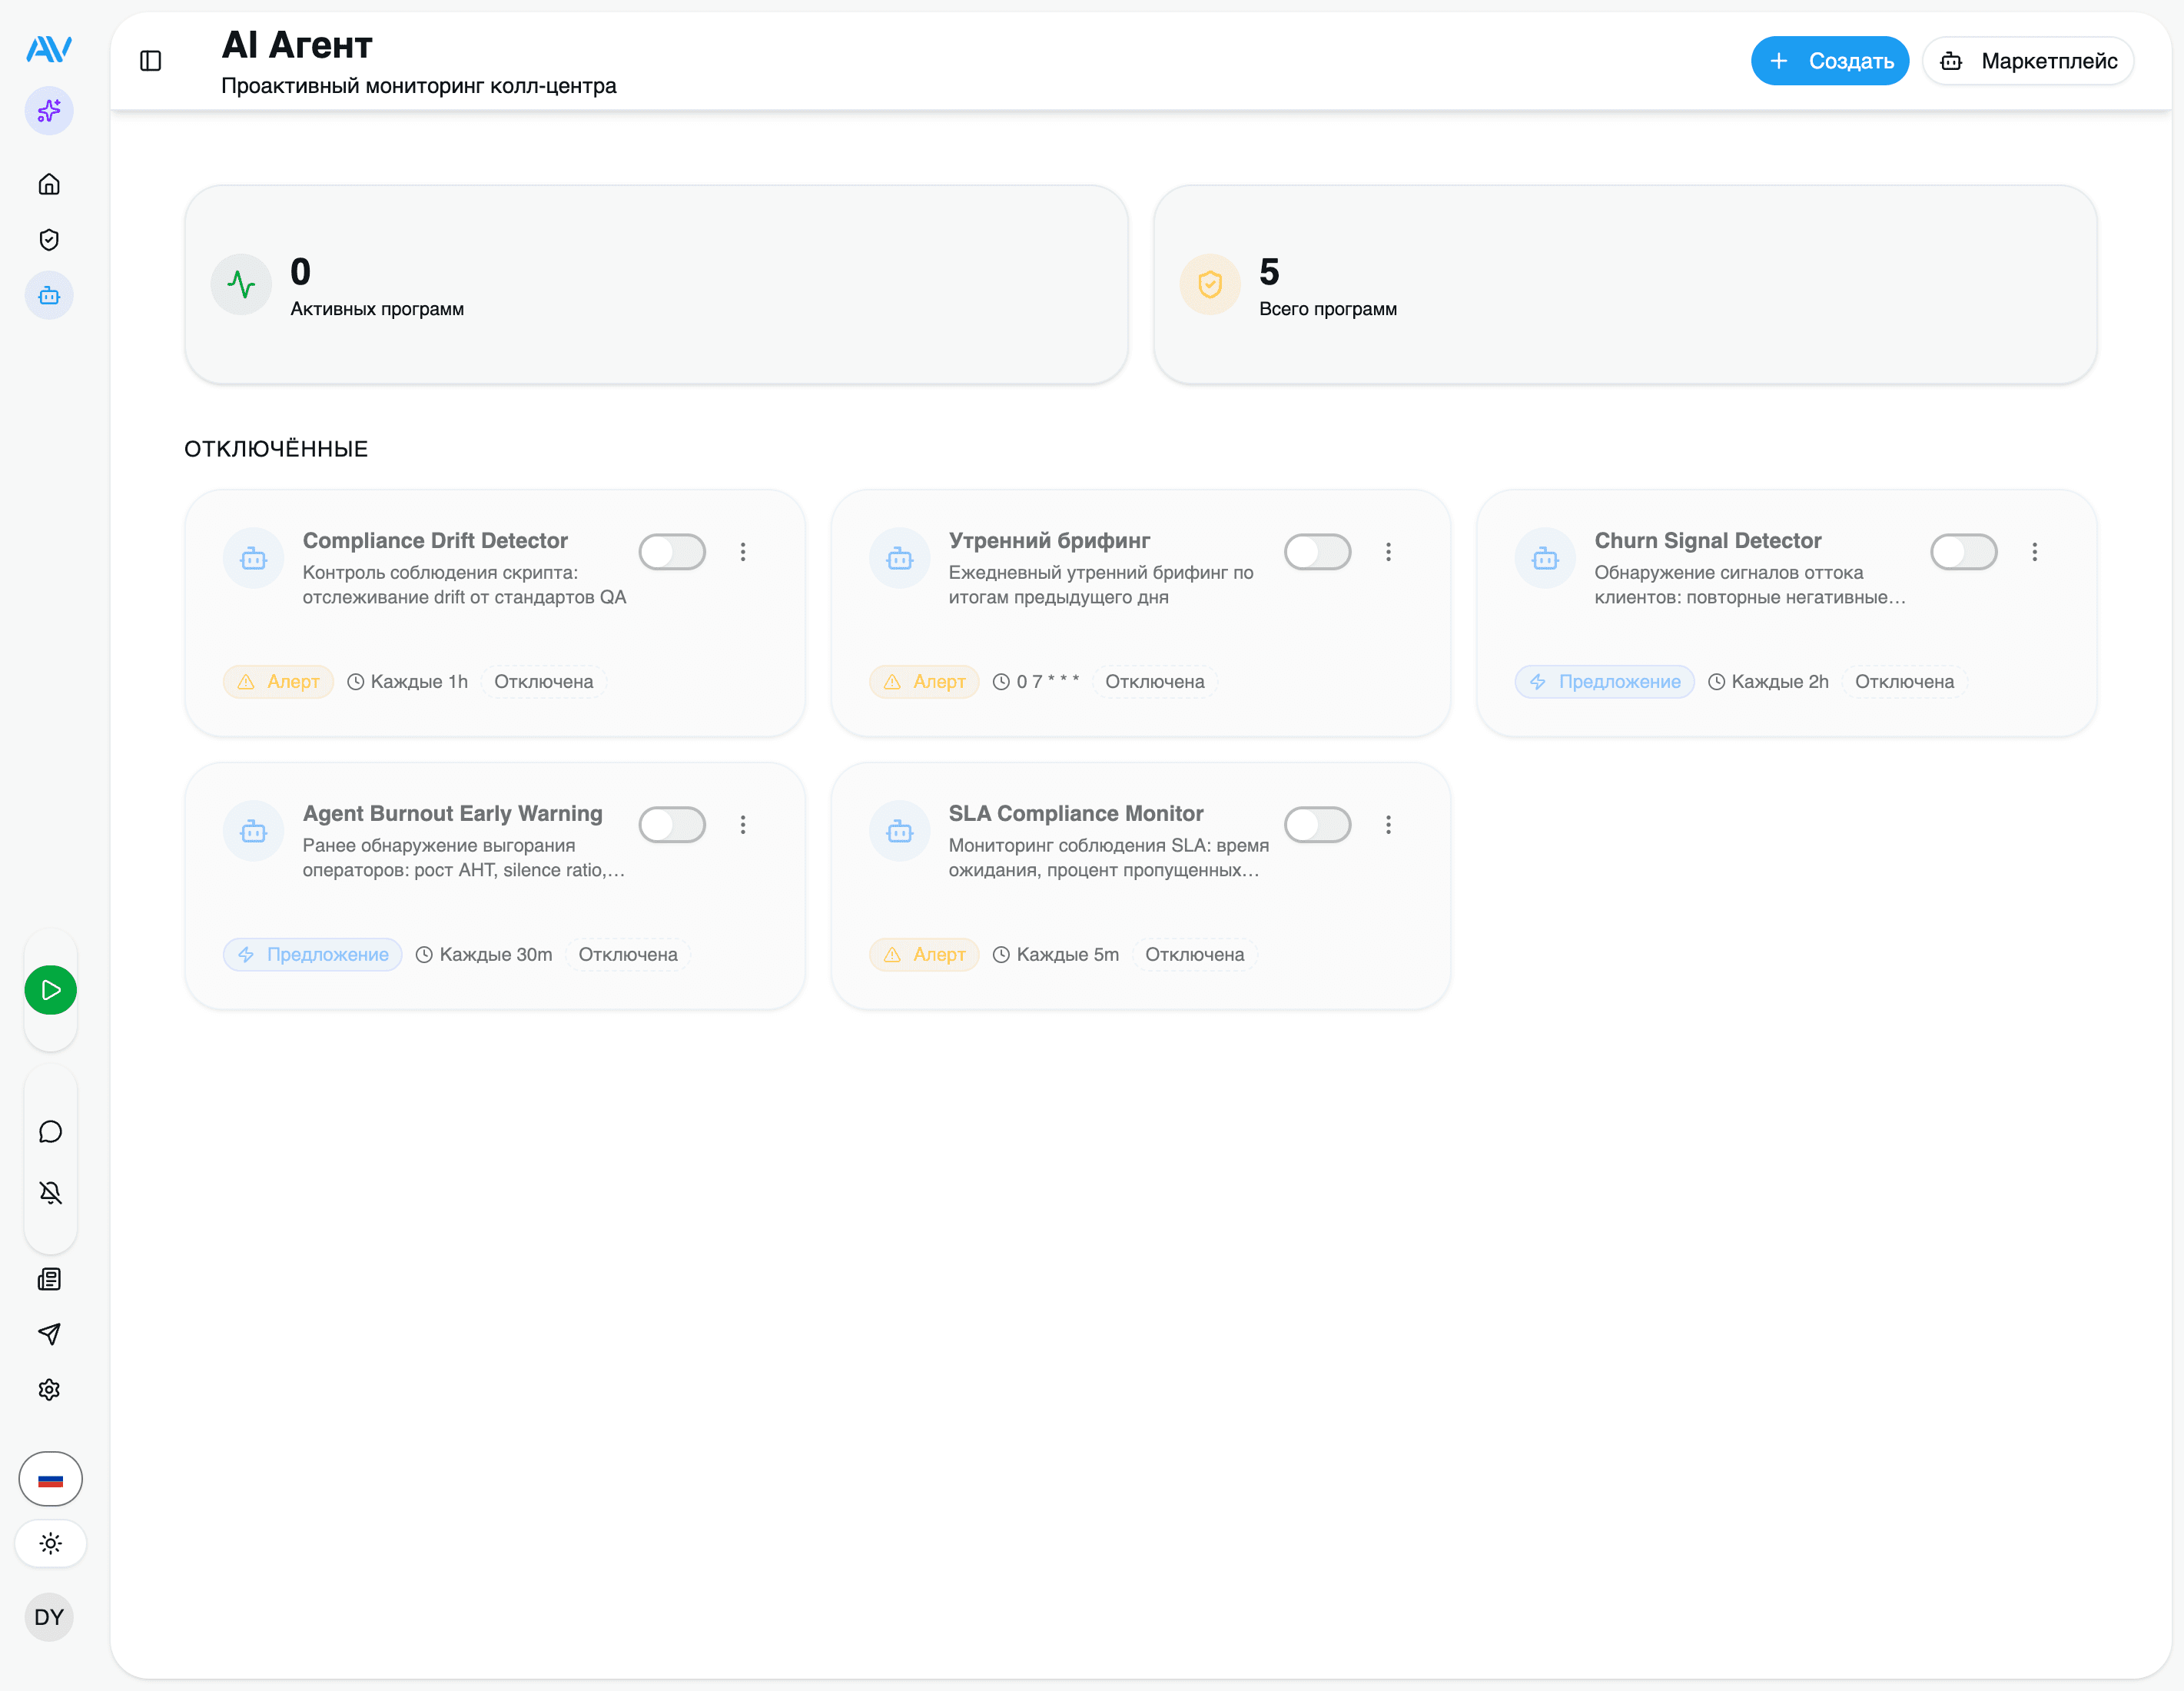
Task: Open the SLA Compliance Monitor title
Action: (x=1076, y=814)
